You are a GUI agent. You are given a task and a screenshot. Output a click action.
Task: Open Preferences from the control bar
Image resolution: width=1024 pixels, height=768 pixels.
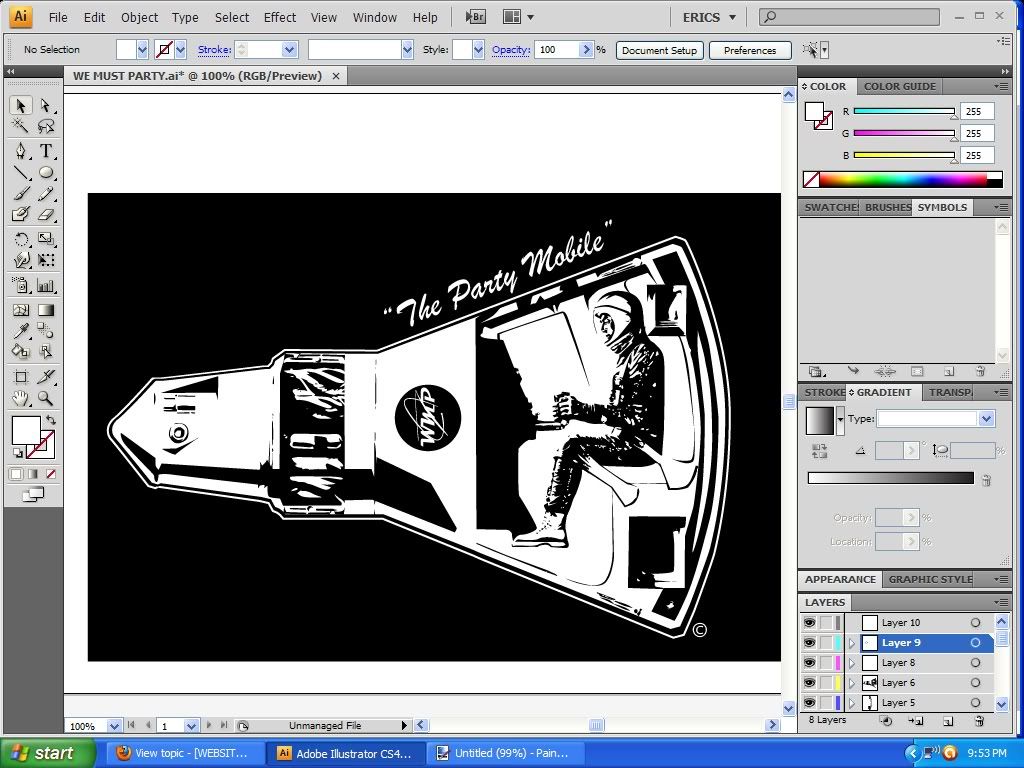coord(749,50)
